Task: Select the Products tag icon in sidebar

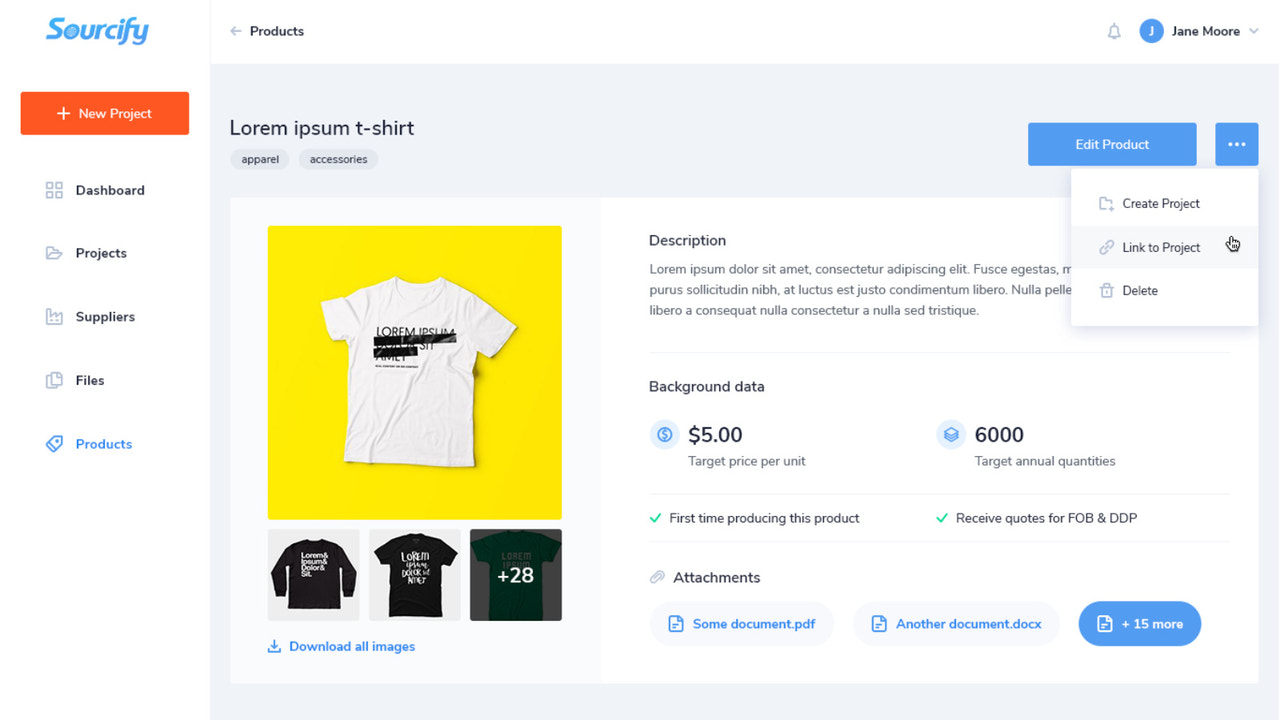Action: click(x=53, y=443)
